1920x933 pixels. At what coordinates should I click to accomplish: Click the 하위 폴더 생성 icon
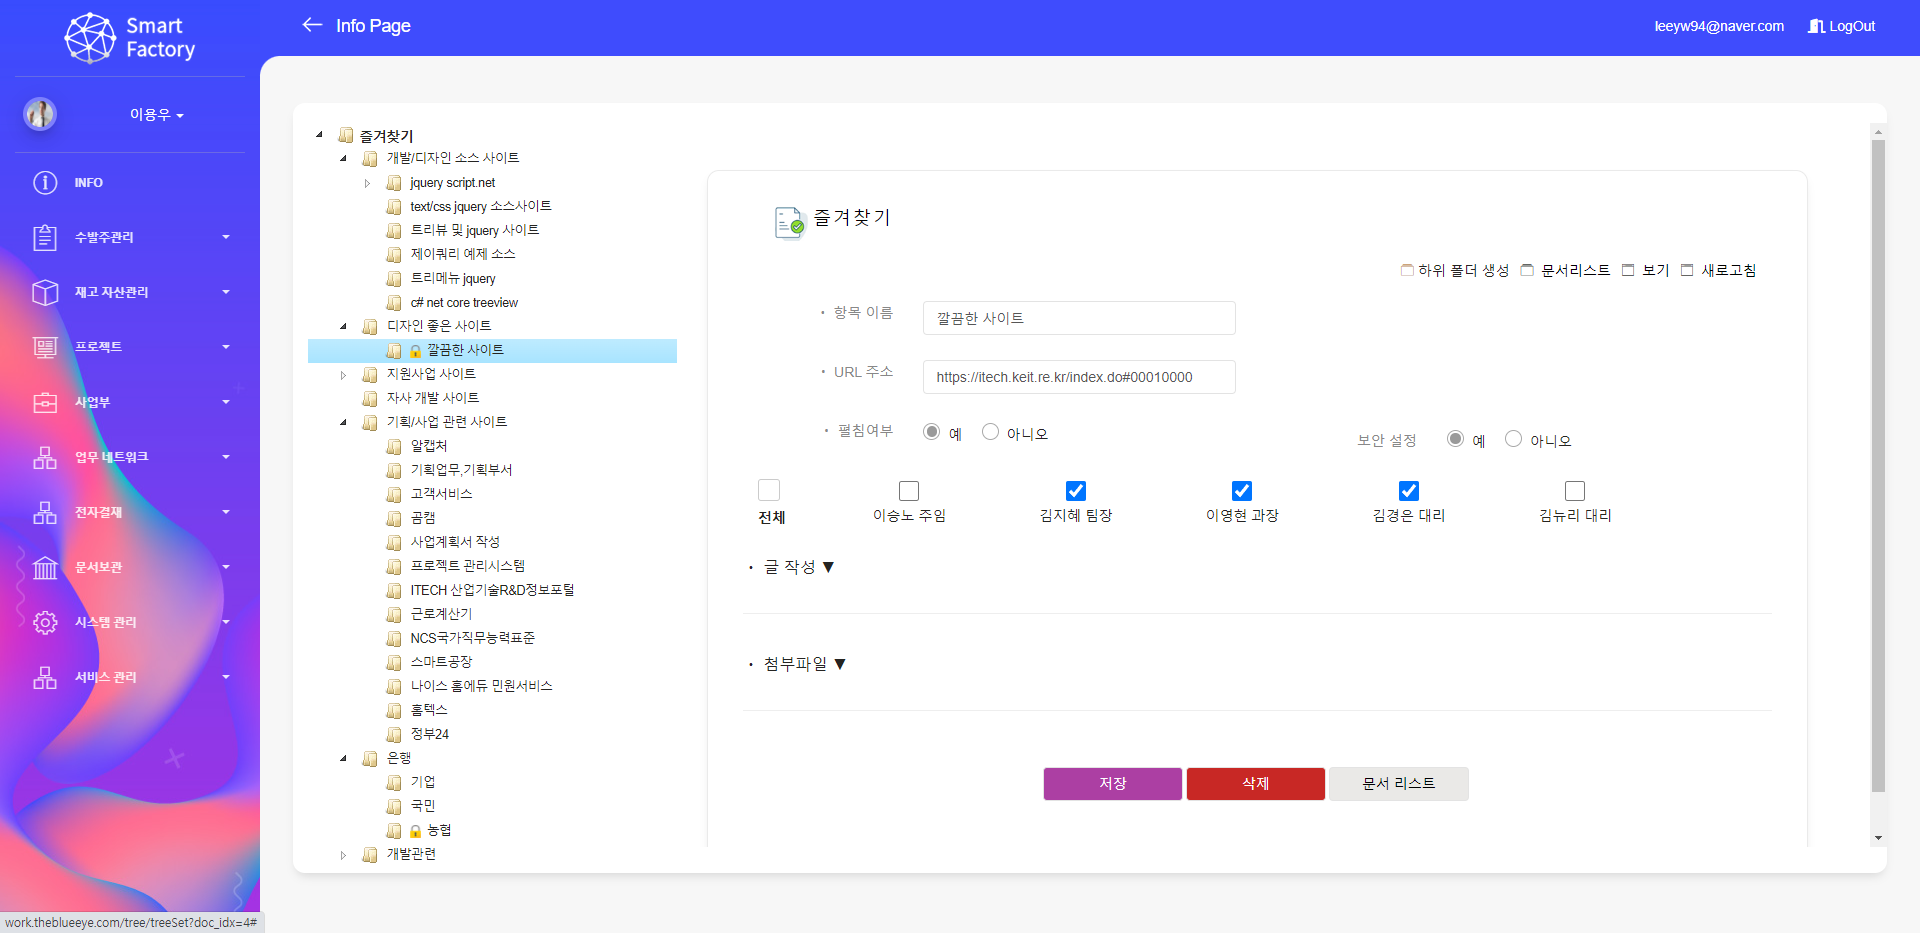[1407, 270]
